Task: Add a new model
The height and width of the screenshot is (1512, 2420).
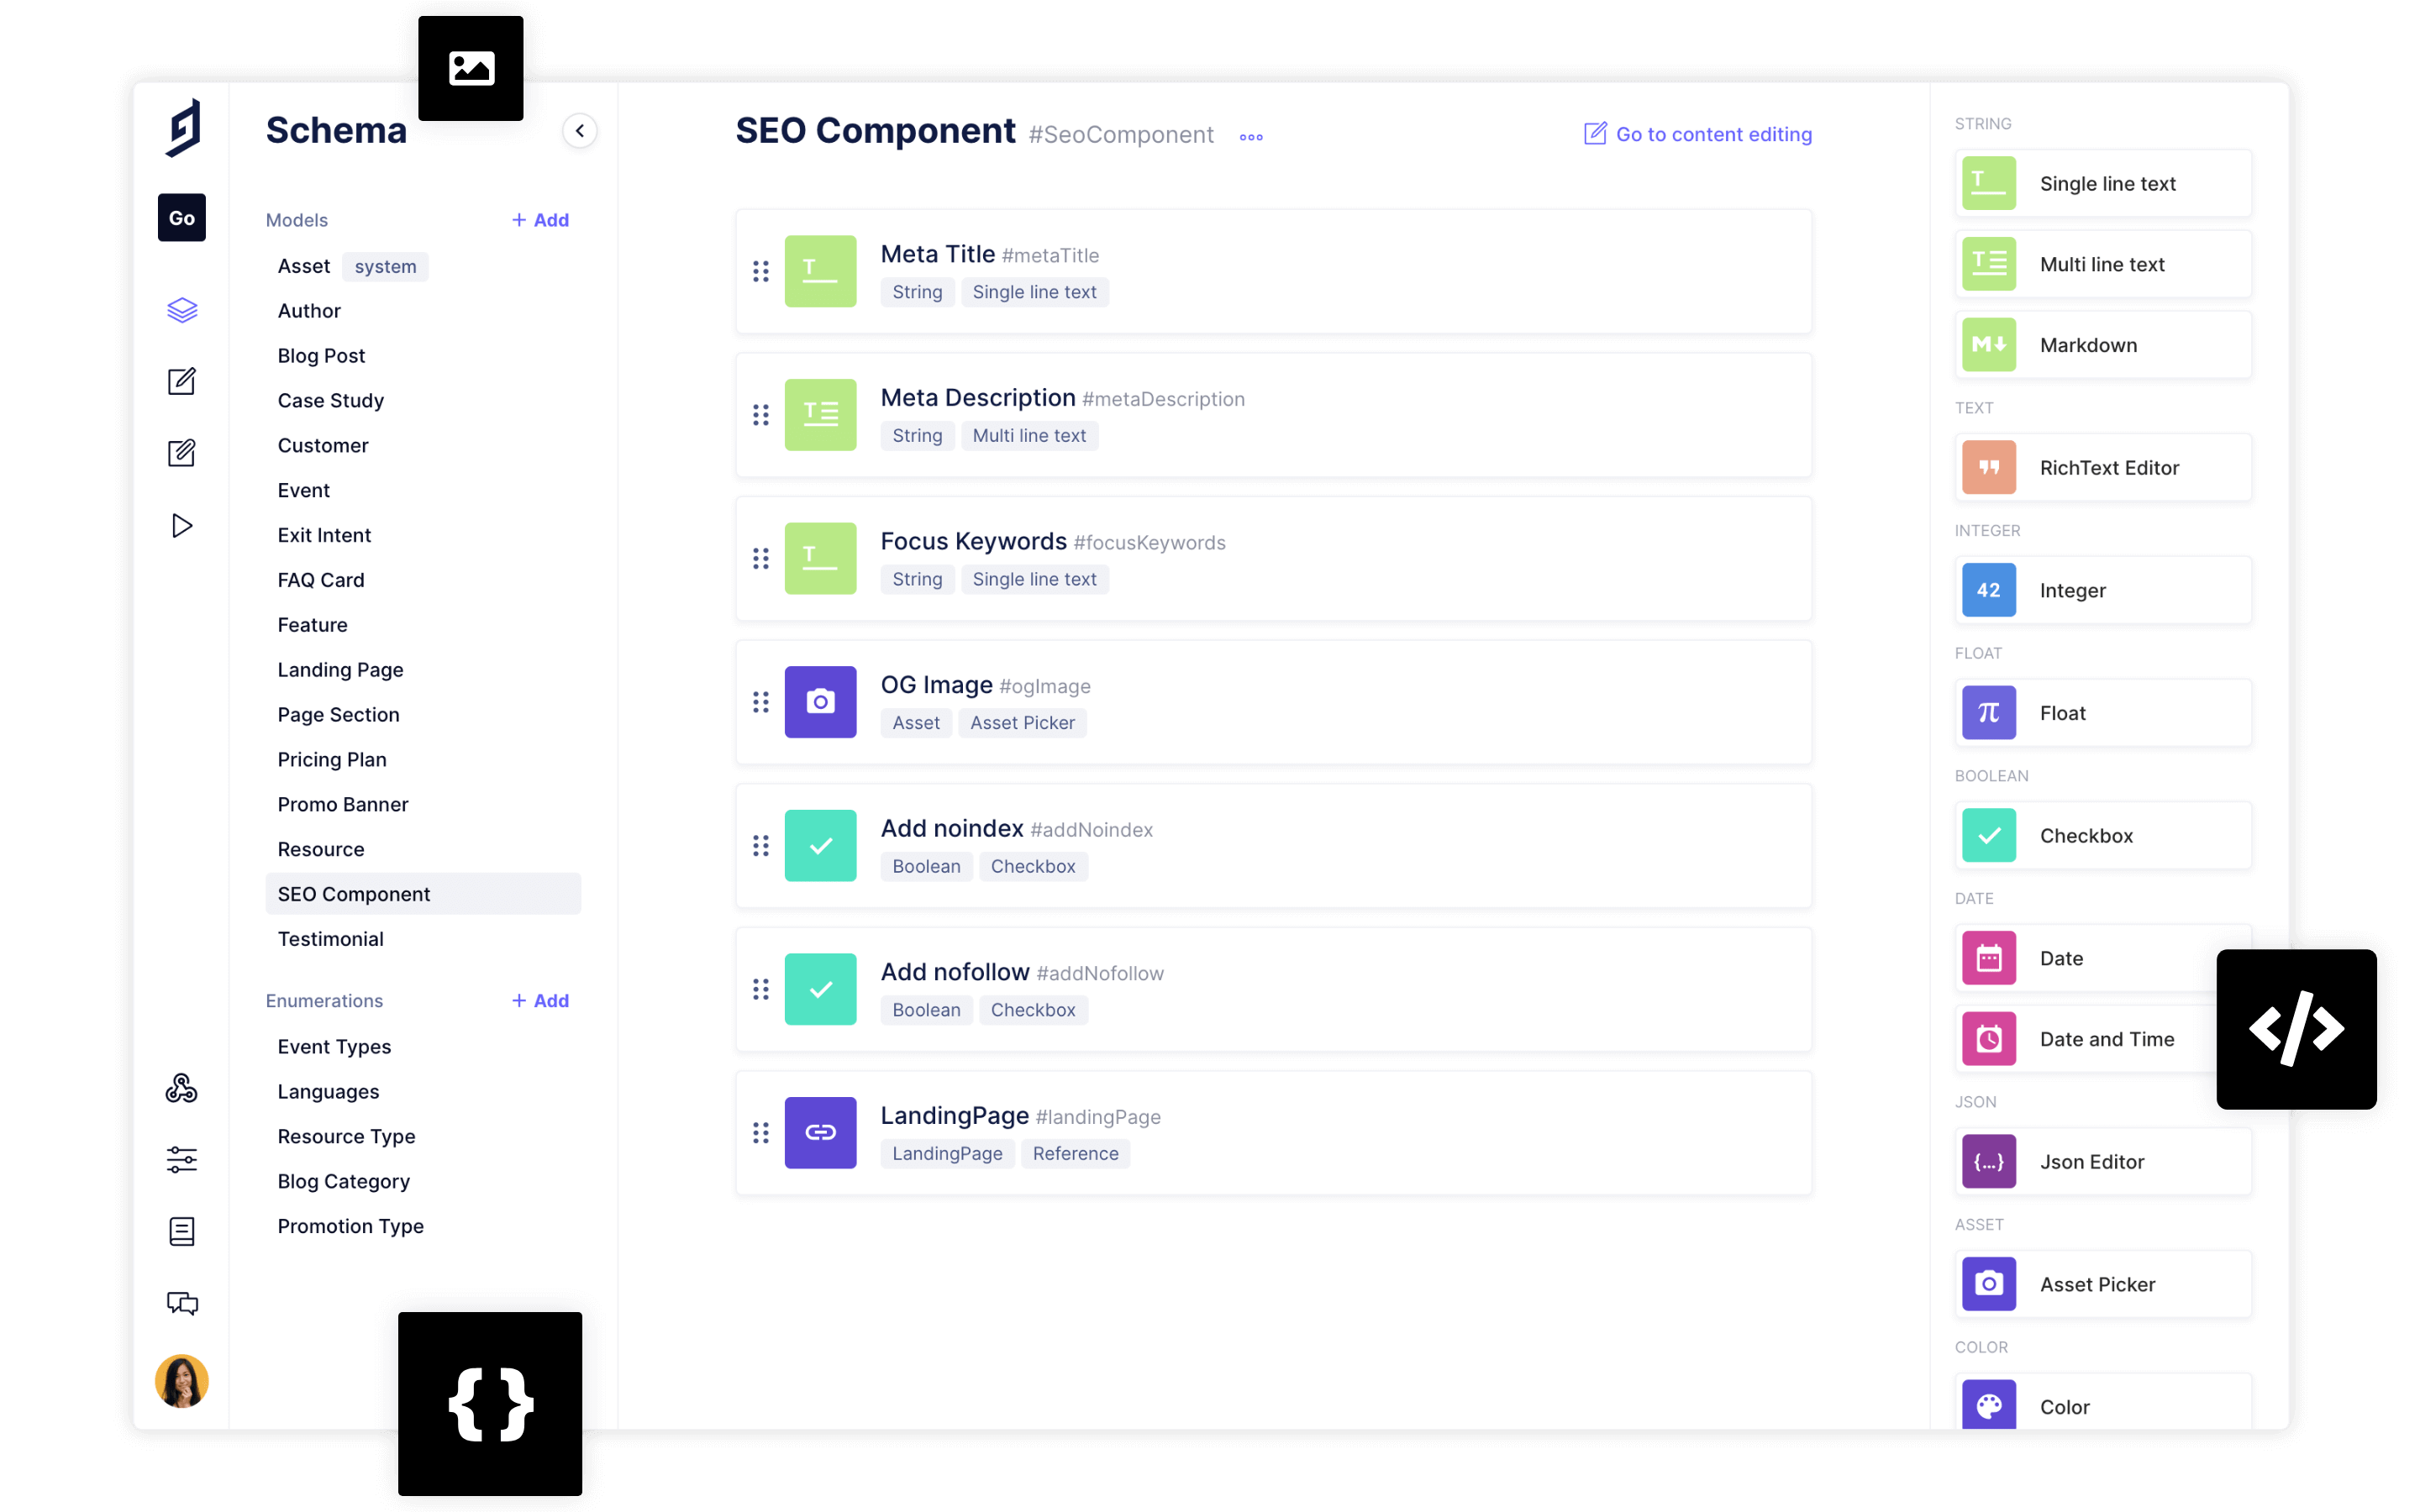Action: pos(540,220)
